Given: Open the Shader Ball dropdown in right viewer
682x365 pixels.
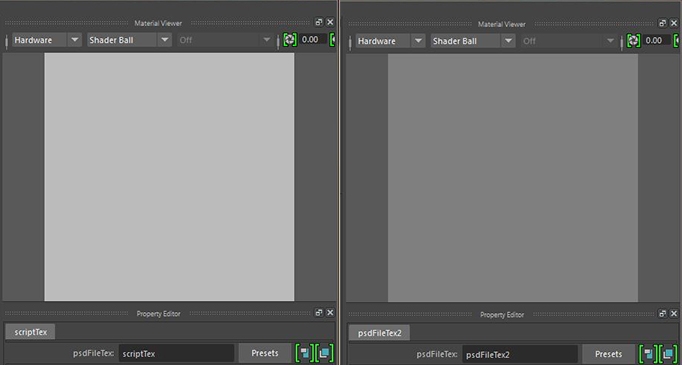Looking at the screenshot, I should pyautogui.click(x=508, y=41).
